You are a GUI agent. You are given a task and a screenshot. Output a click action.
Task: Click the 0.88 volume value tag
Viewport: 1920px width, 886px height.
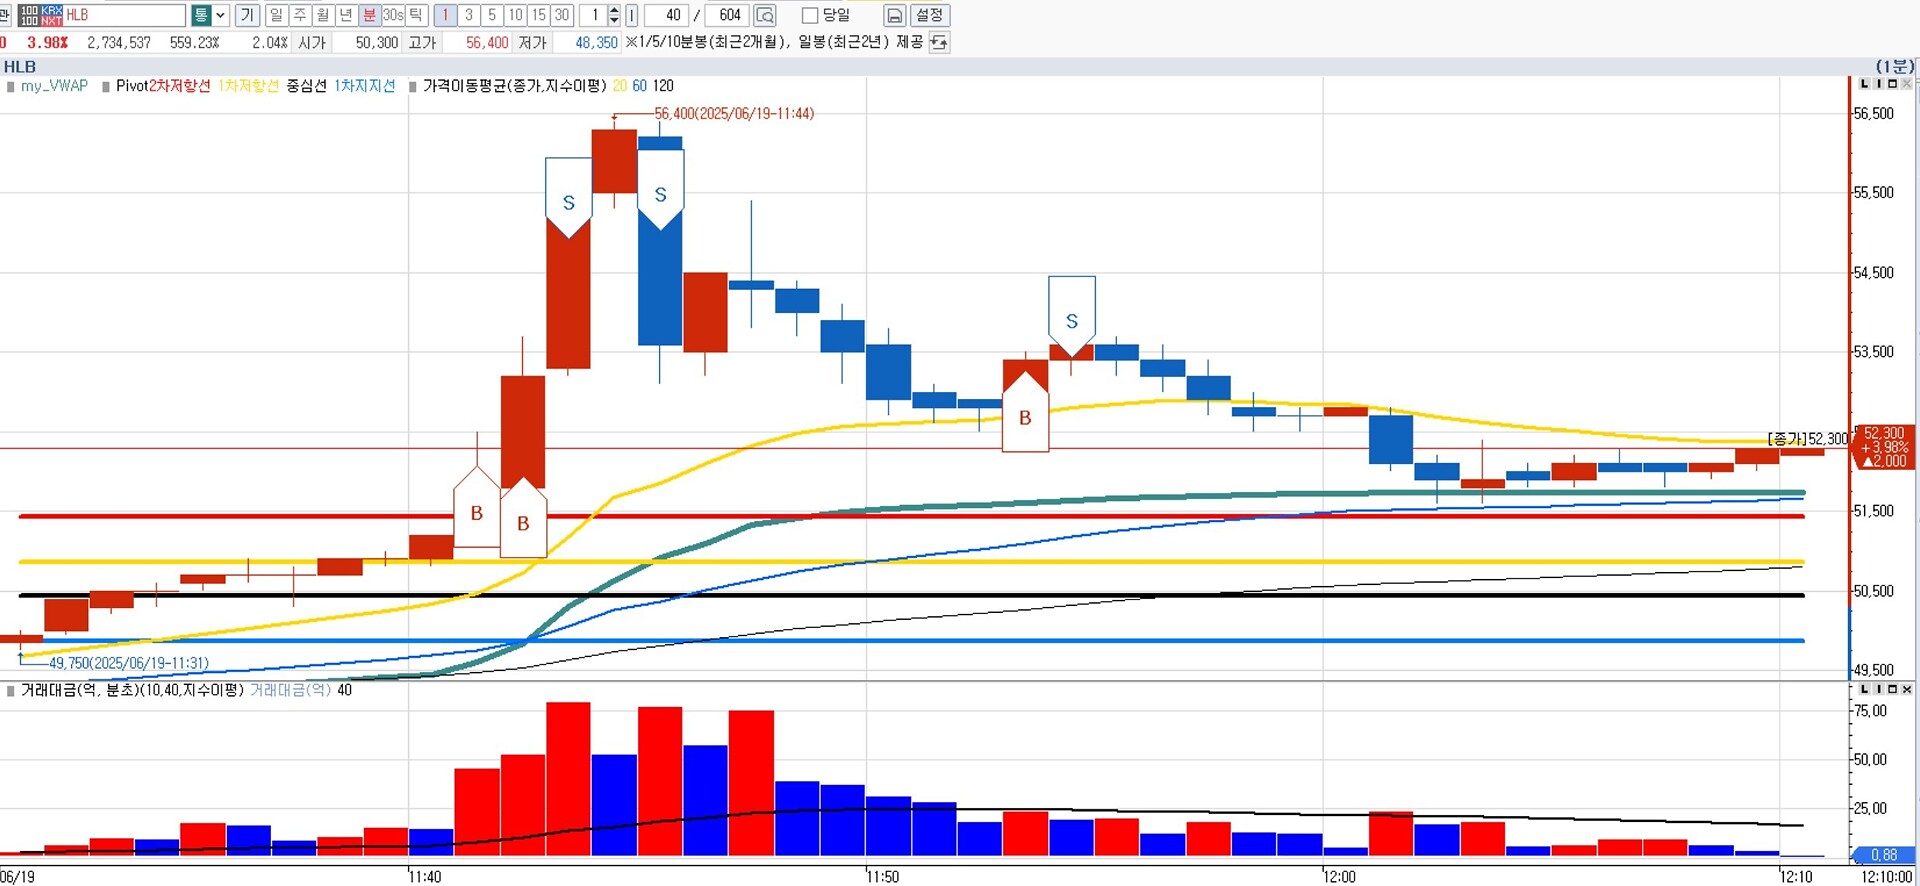(1884, 855)
